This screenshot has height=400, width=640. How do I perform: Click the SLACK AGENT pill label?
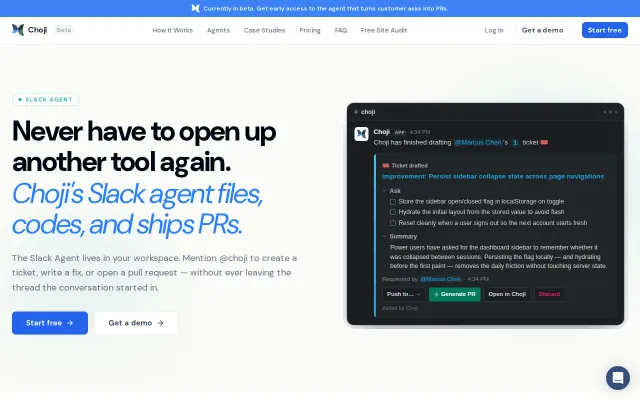pyautogui.click(x=46, y=100)
